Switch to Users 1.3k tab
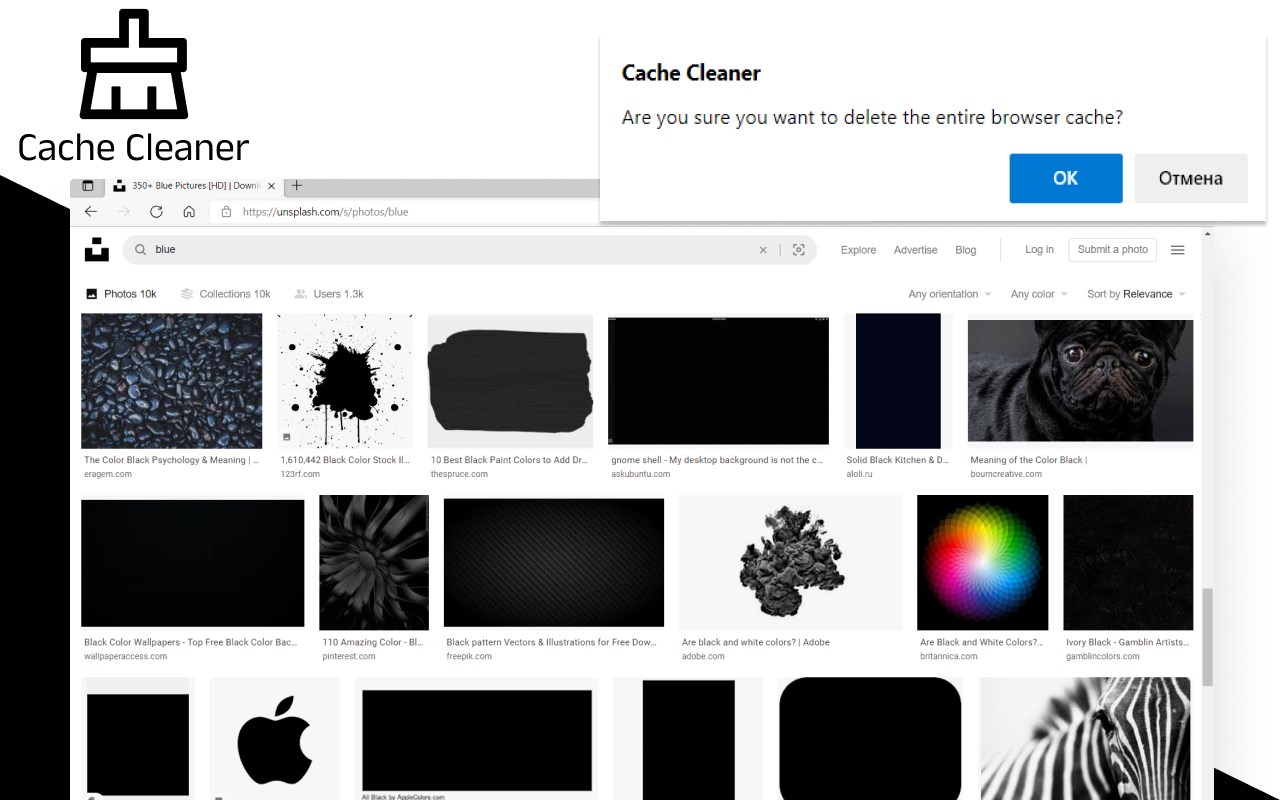Viewport: 1280px width, 800px height. 329,294
